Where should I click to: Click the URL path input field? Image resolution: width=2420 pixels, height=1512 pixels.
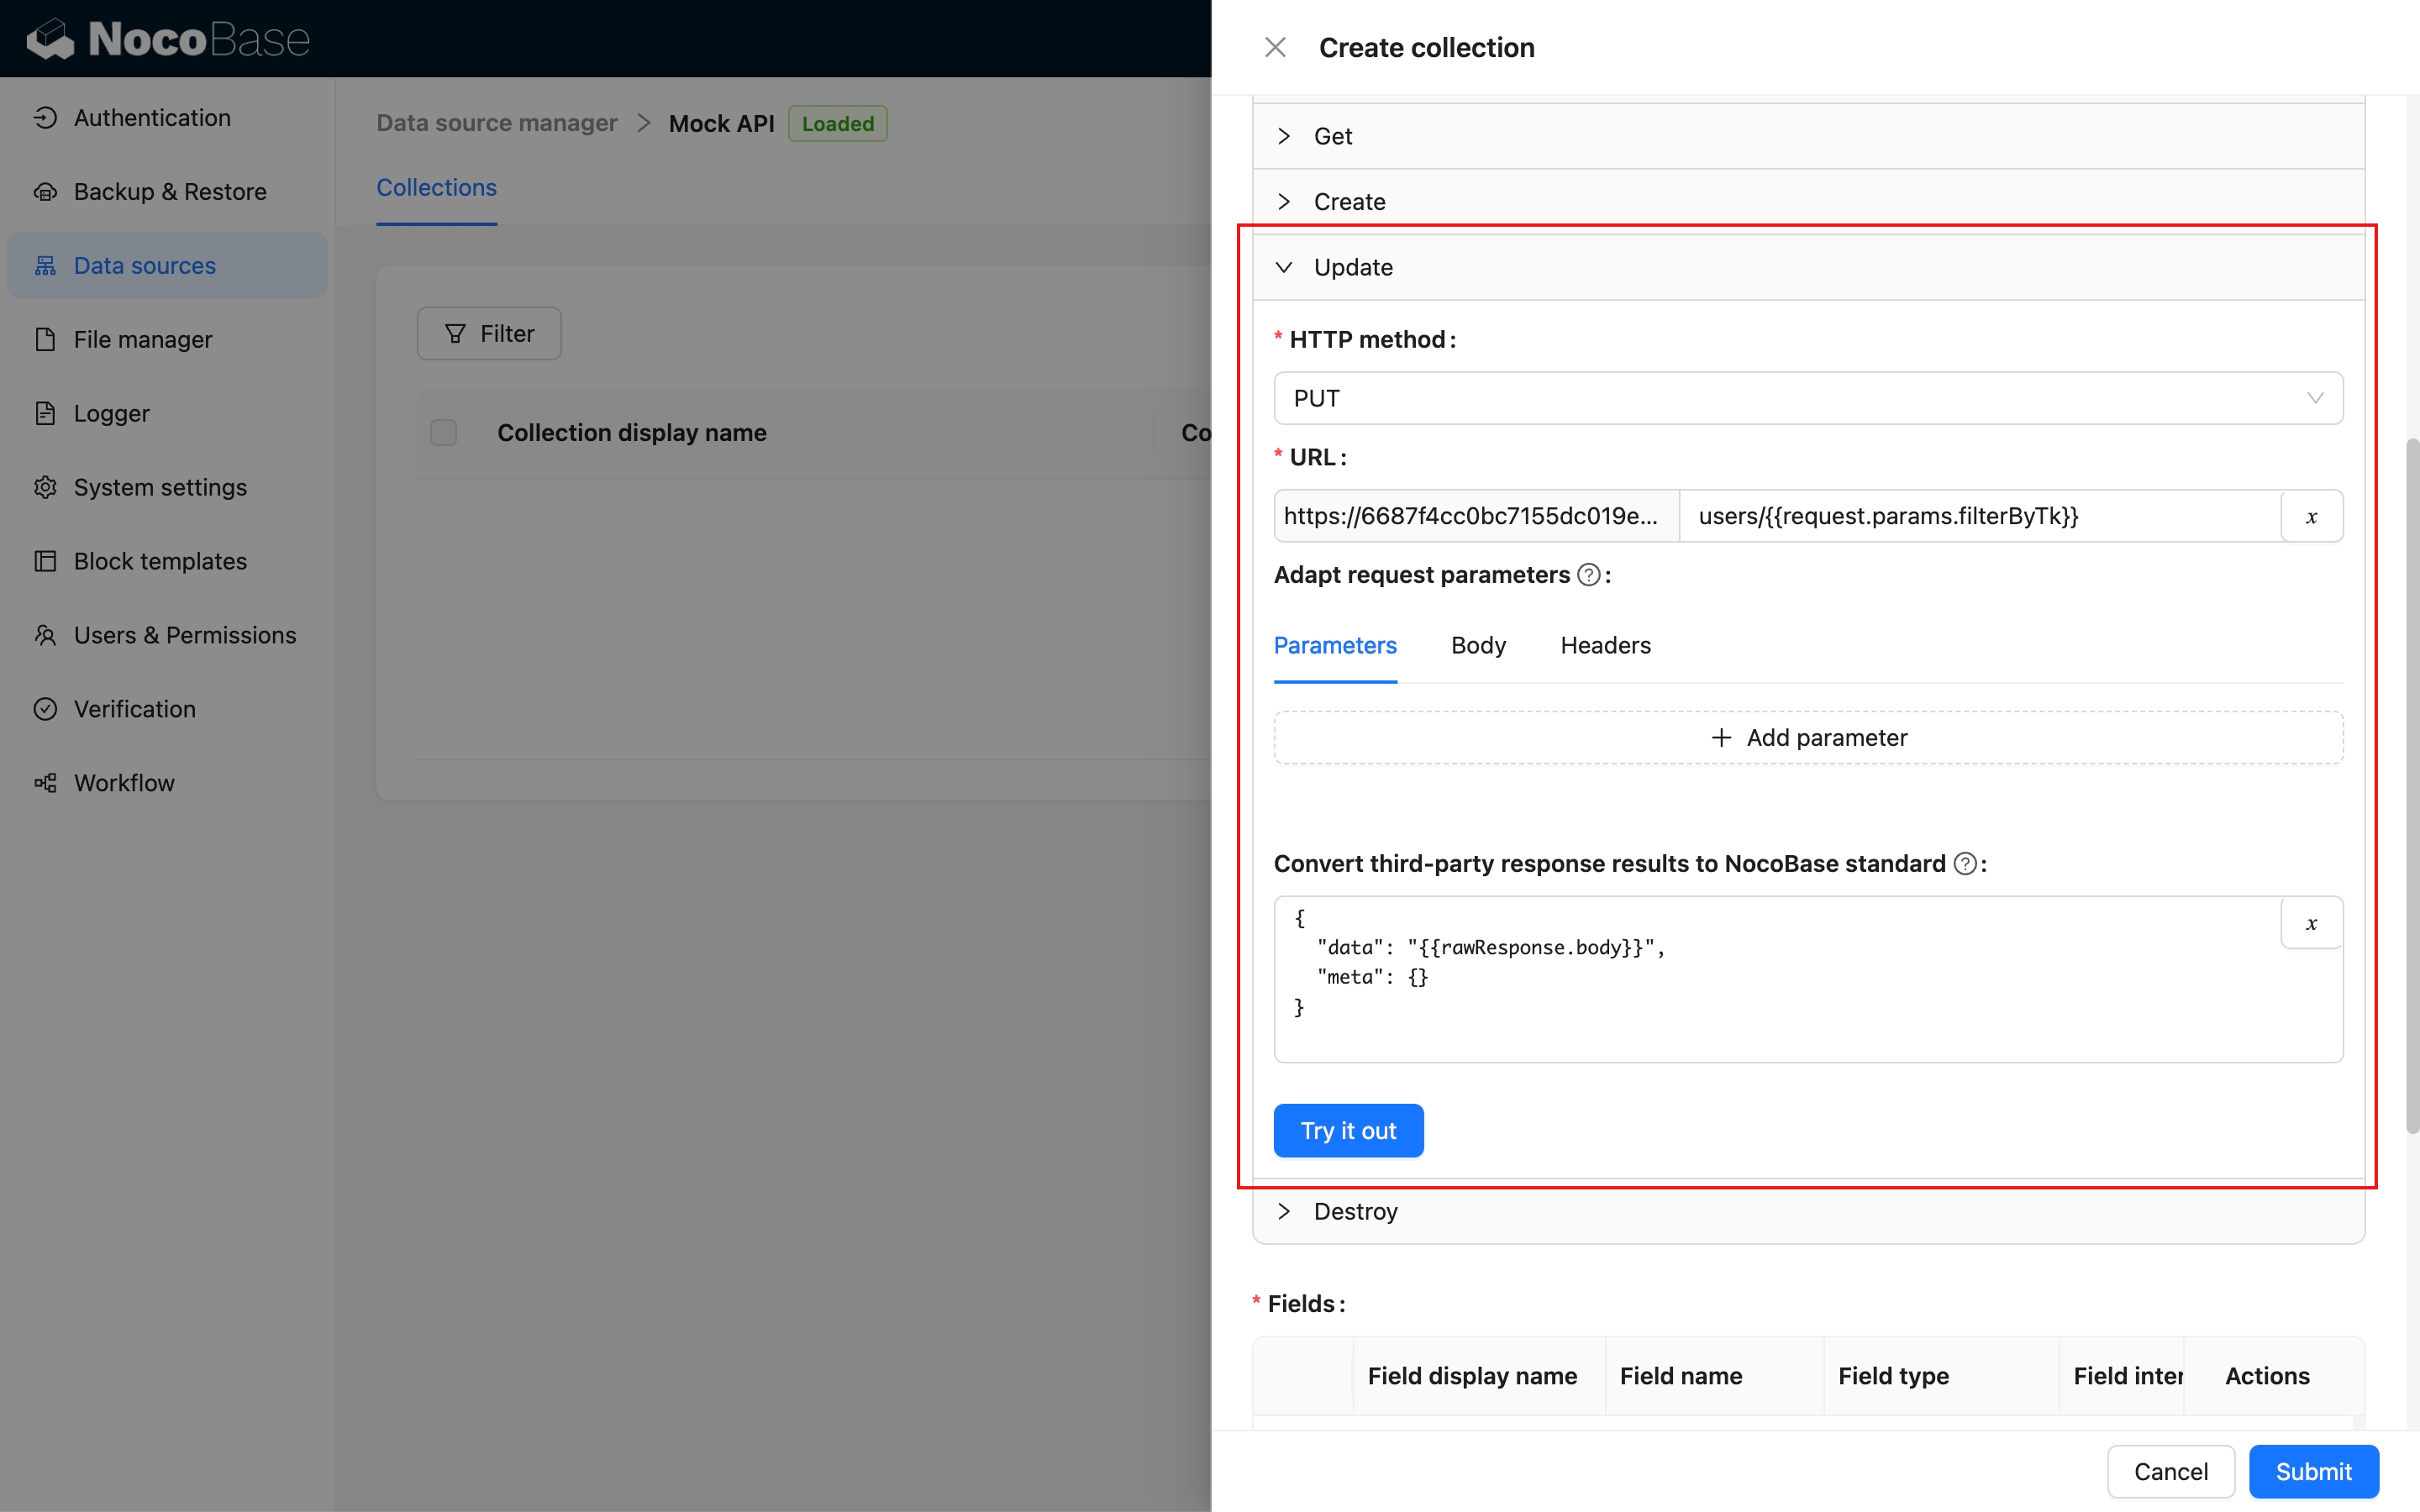(x=1978, y=517)
